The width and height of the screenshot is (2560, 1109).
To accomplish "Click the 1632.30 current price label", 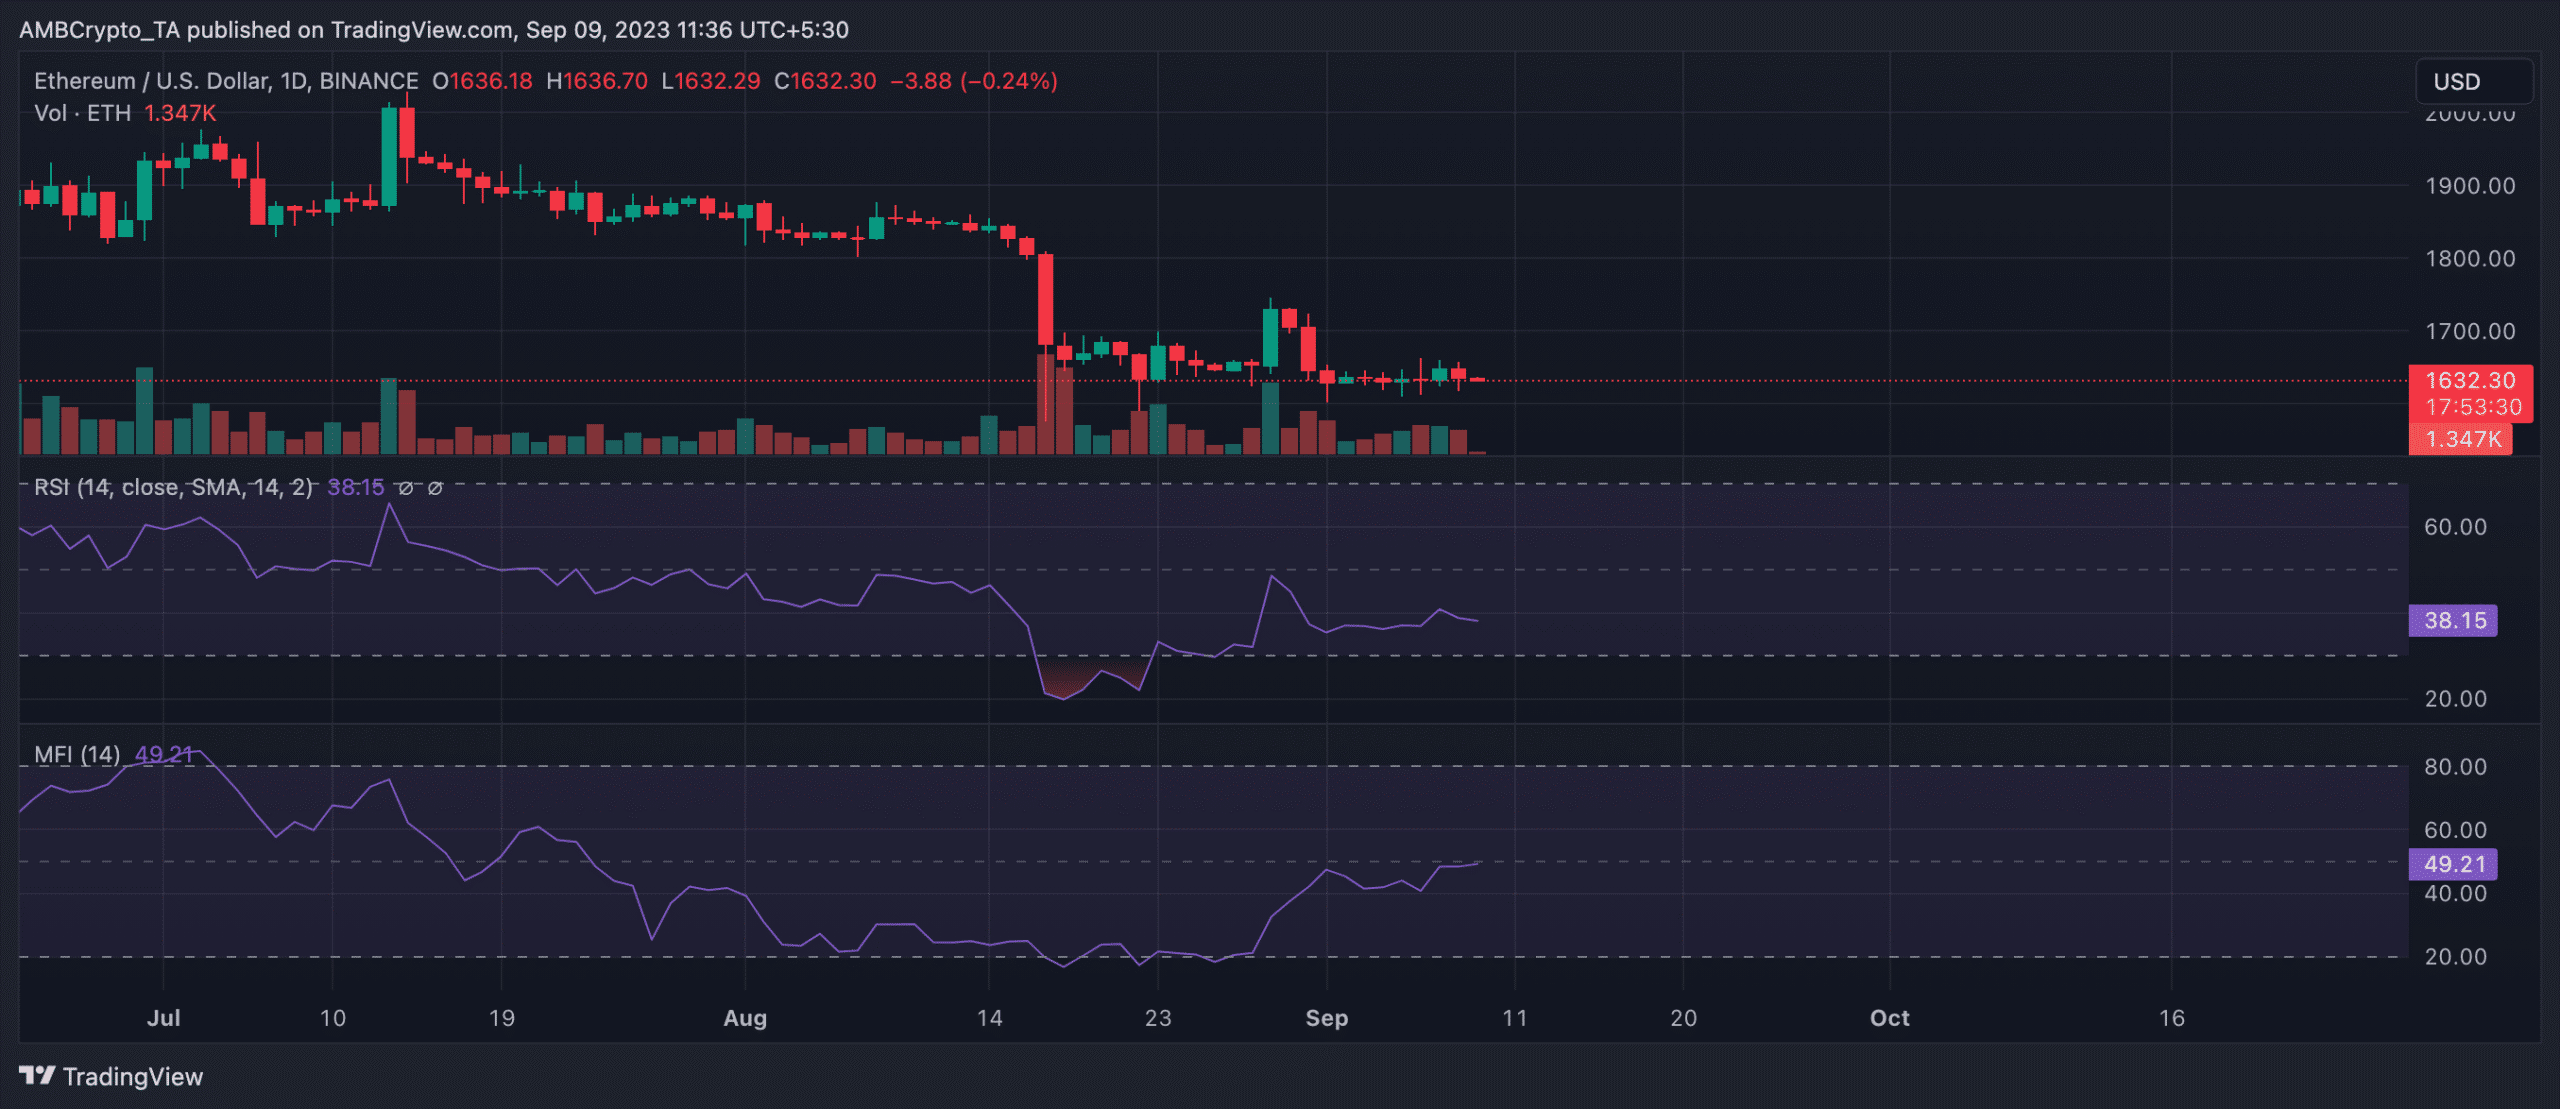I will [2470, 380].
